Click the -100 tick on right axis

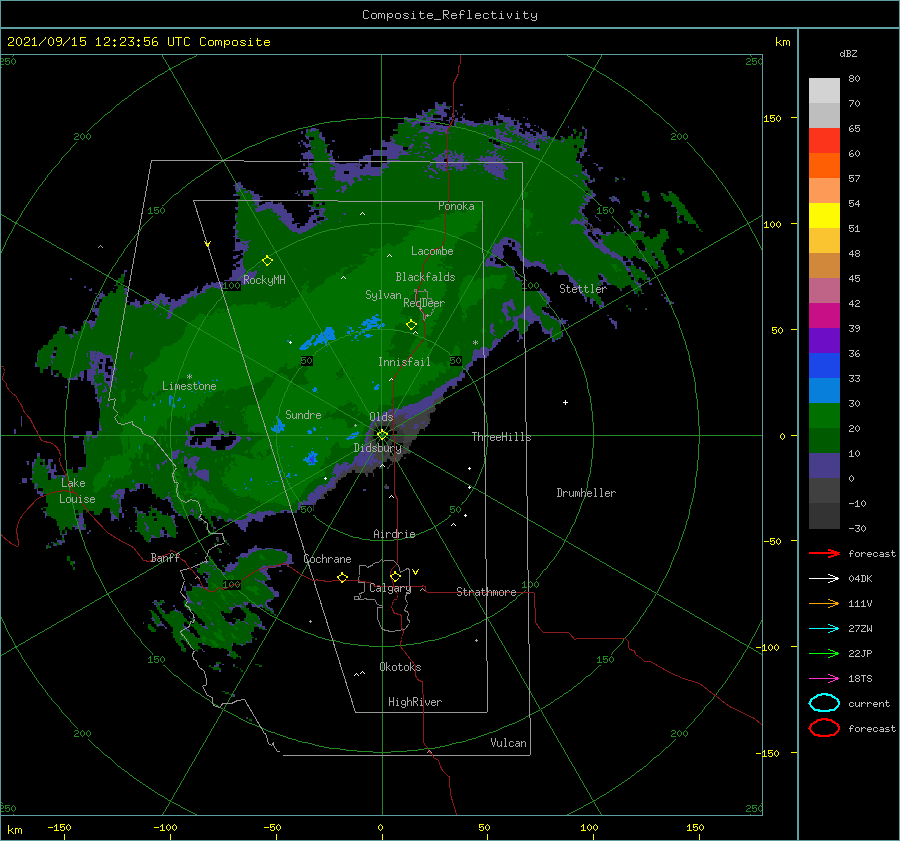(767, 647)
